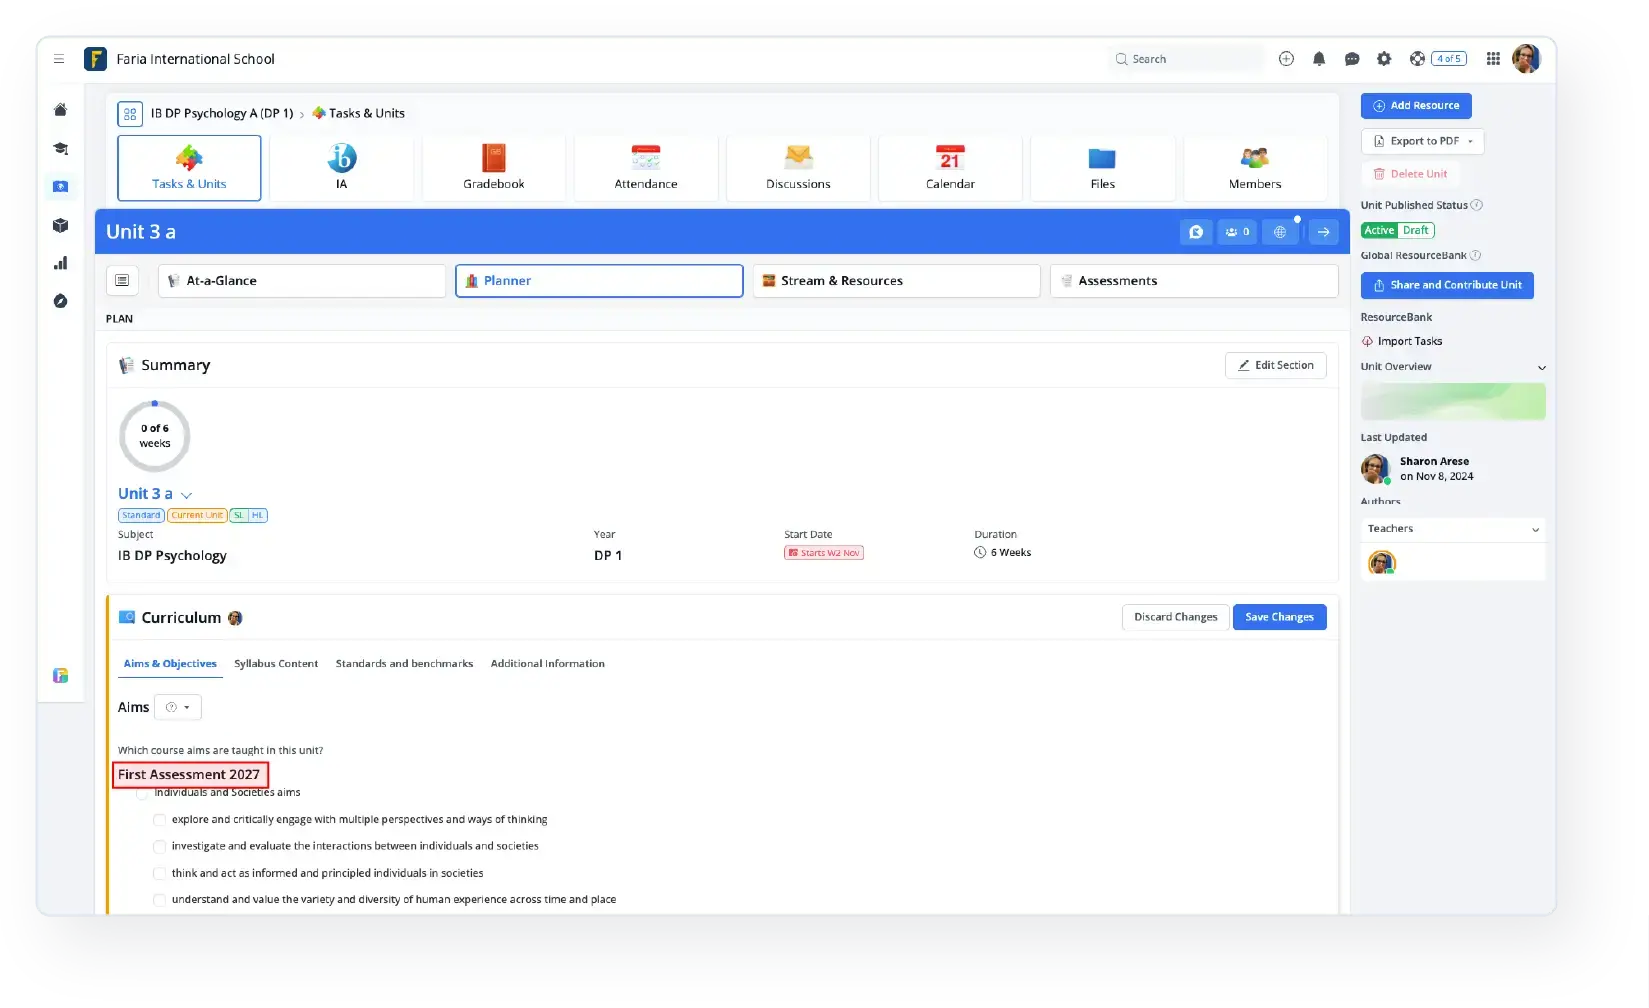This screenshot has width=1649, height=1008.
Task: Open the Gradebook icon
Action: click(493, 159)
